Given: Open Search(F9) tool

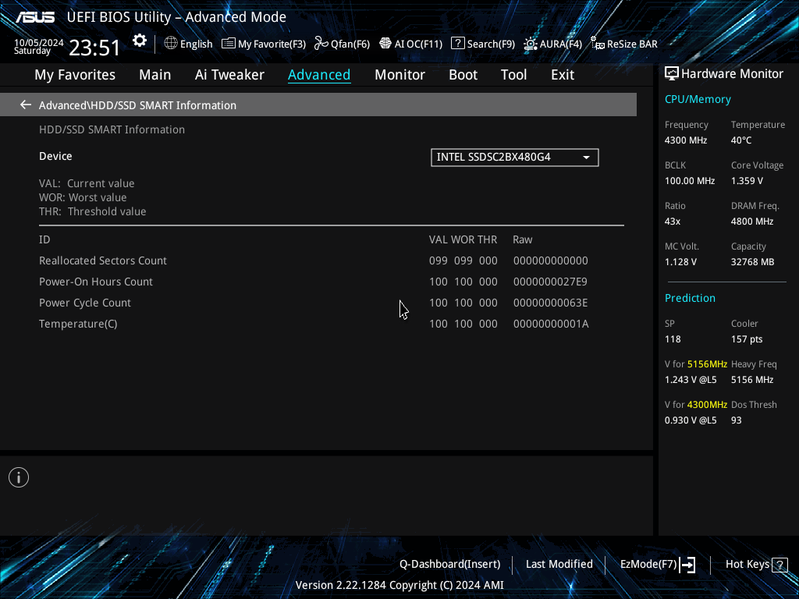Looking at the screenshot, I should 483,44.
